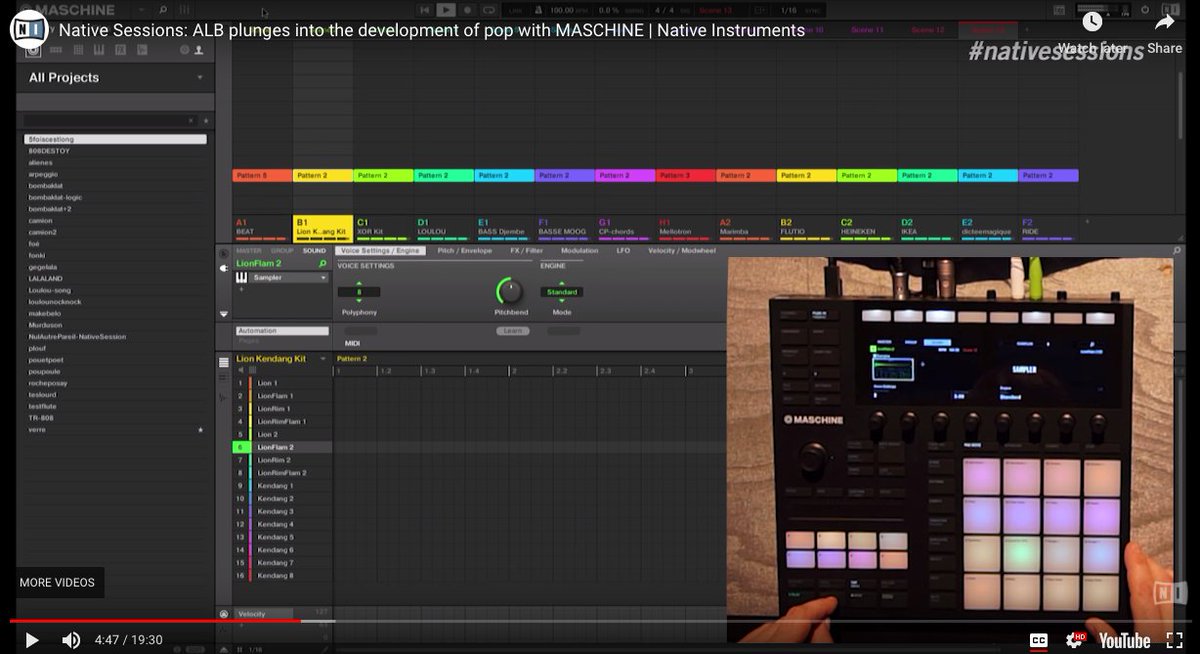Toggle factory content icon in browser
The height and width of the screenshot is (654, 1200).
point(186,48)
